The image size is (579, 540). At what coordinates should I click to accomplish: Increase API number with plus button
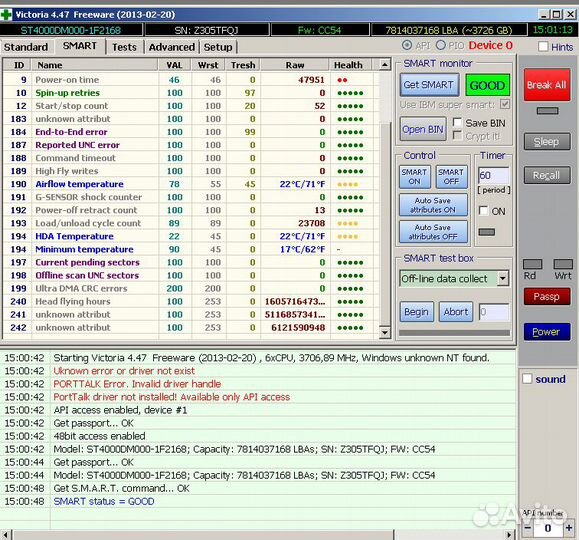tap(569, 527)
